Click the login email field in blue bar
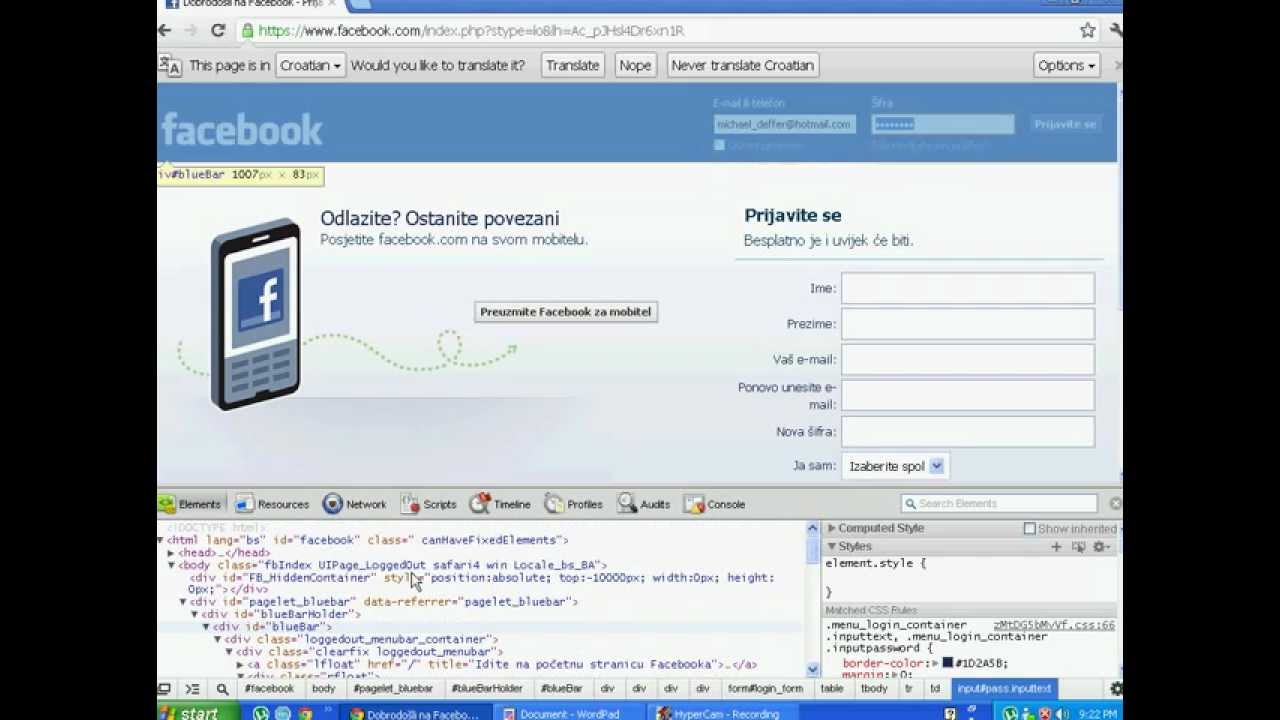This screenshot has width=1280, height=720. tap(784, 124)
